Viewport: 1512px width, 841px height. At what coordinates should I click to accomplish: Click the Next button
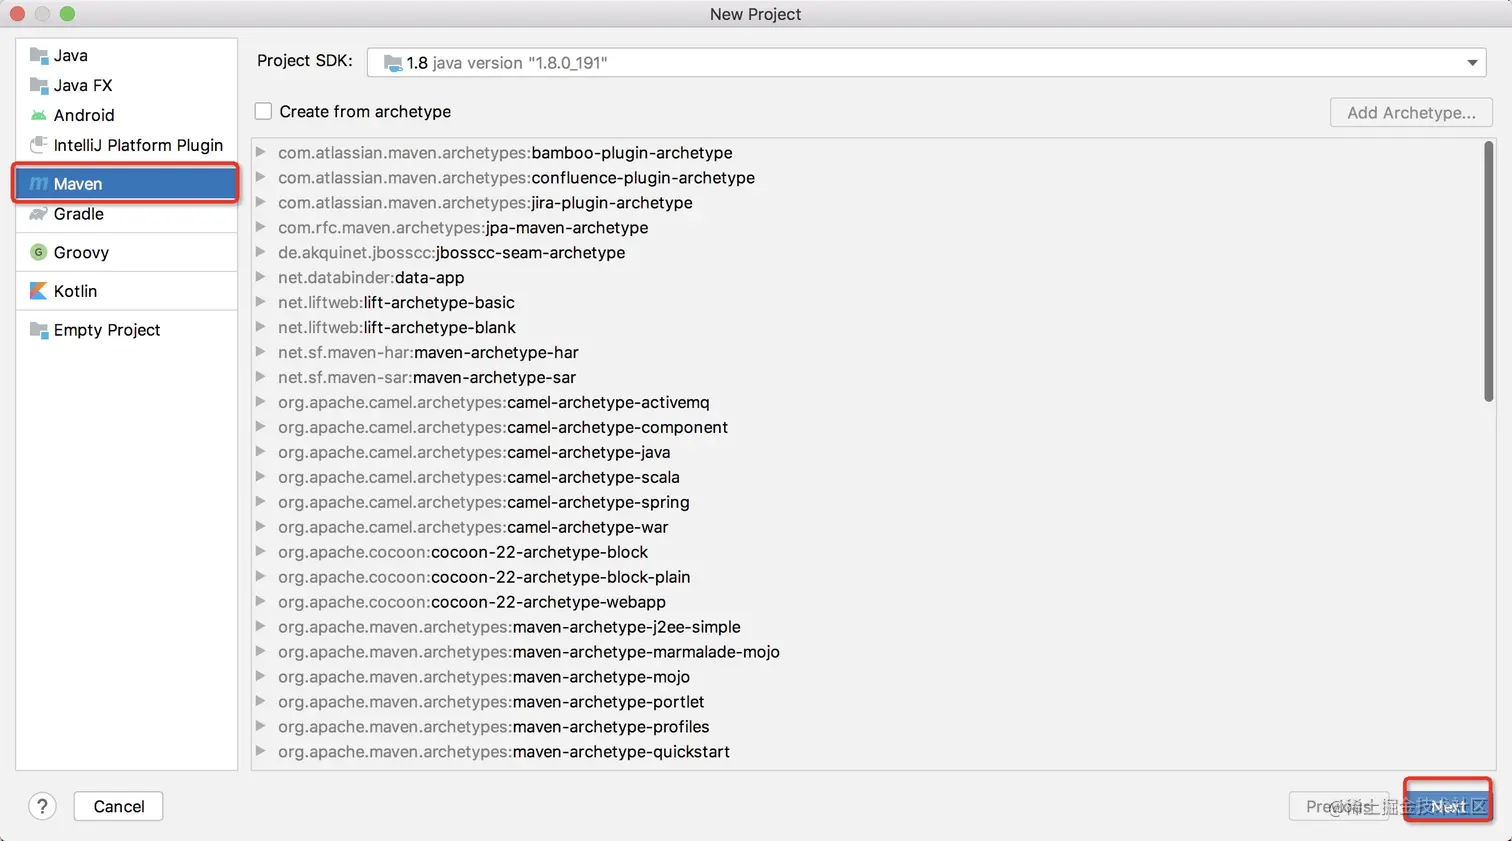(x=1448, y=806)
